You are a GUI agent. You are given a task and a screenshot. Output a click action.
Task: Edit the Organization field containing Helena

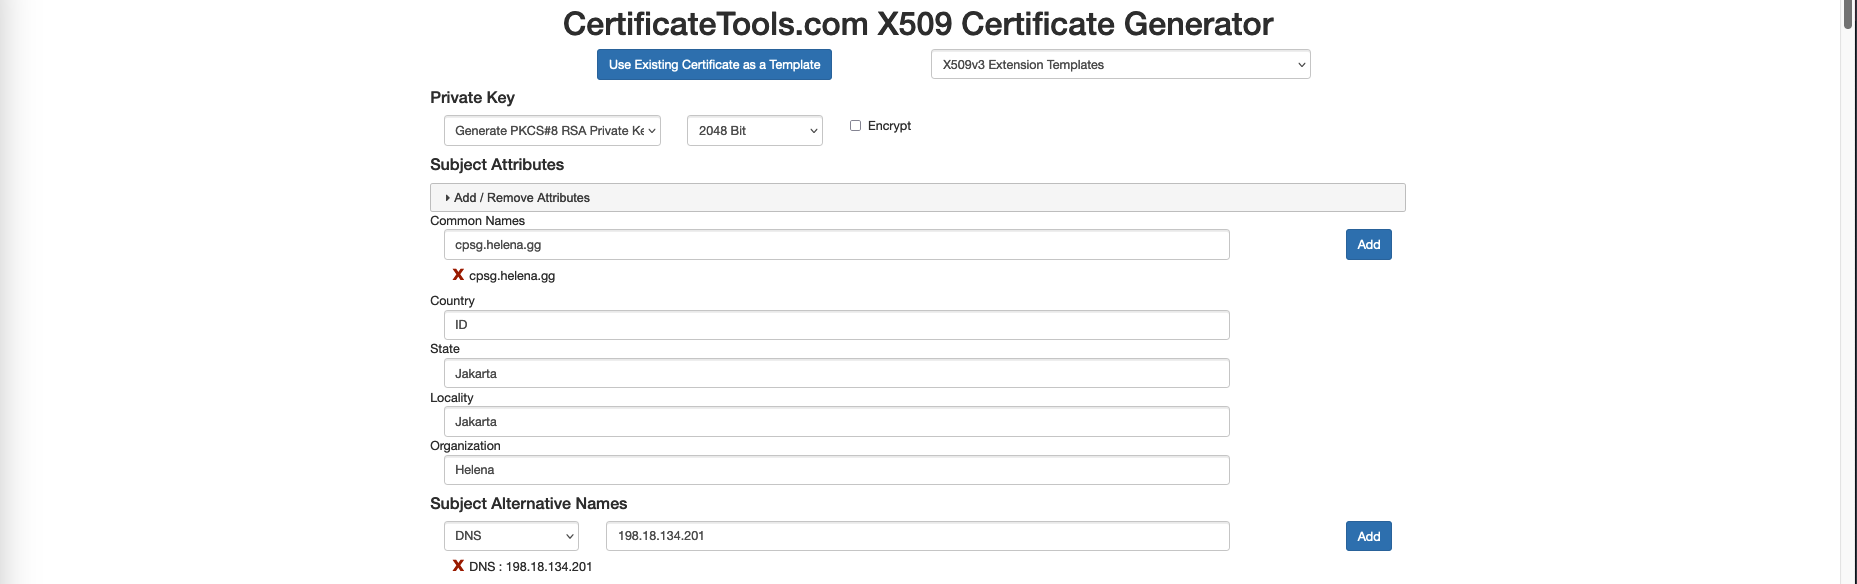click(836, 470)
